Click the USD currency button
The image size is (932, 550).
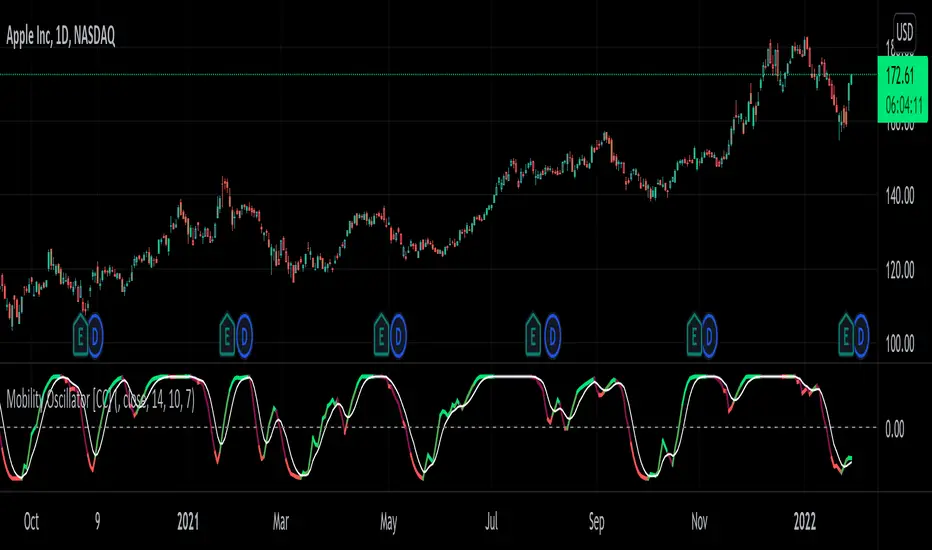coord(904,32)
